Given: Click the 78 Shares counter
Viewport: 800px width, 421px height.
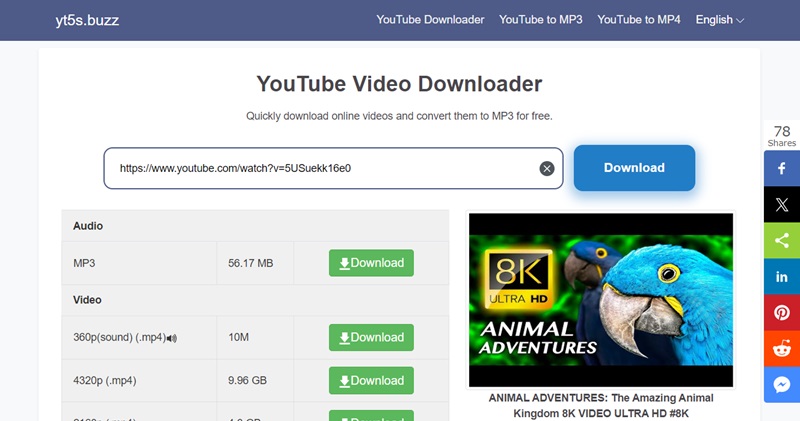Looking at the screenshot, I should pyautogui.click(x=782, y=136).
